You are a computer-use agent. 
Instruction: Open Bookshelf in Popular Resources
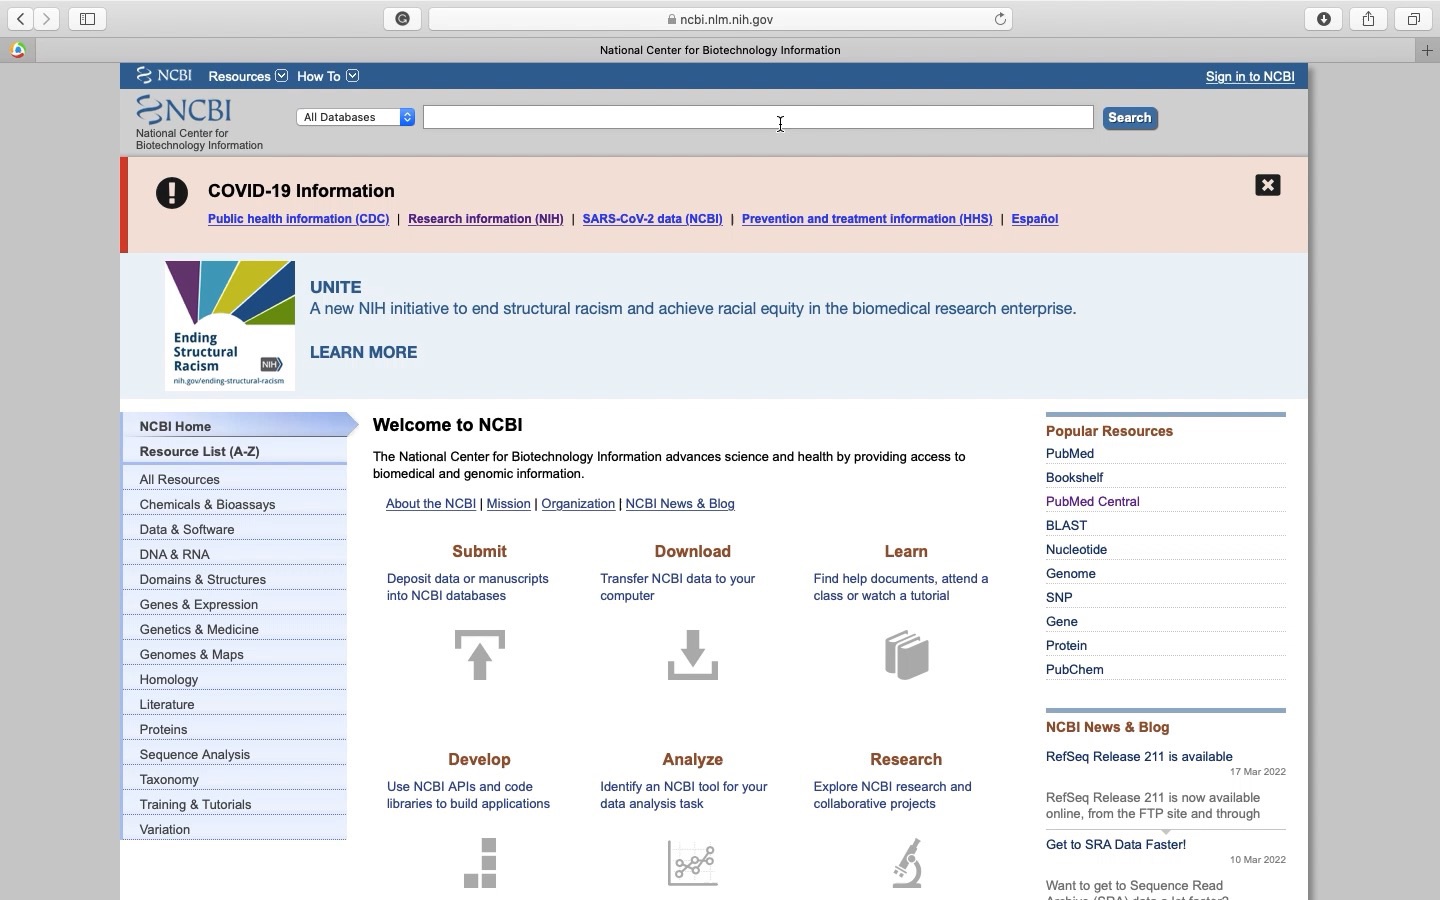[1075, 477]
